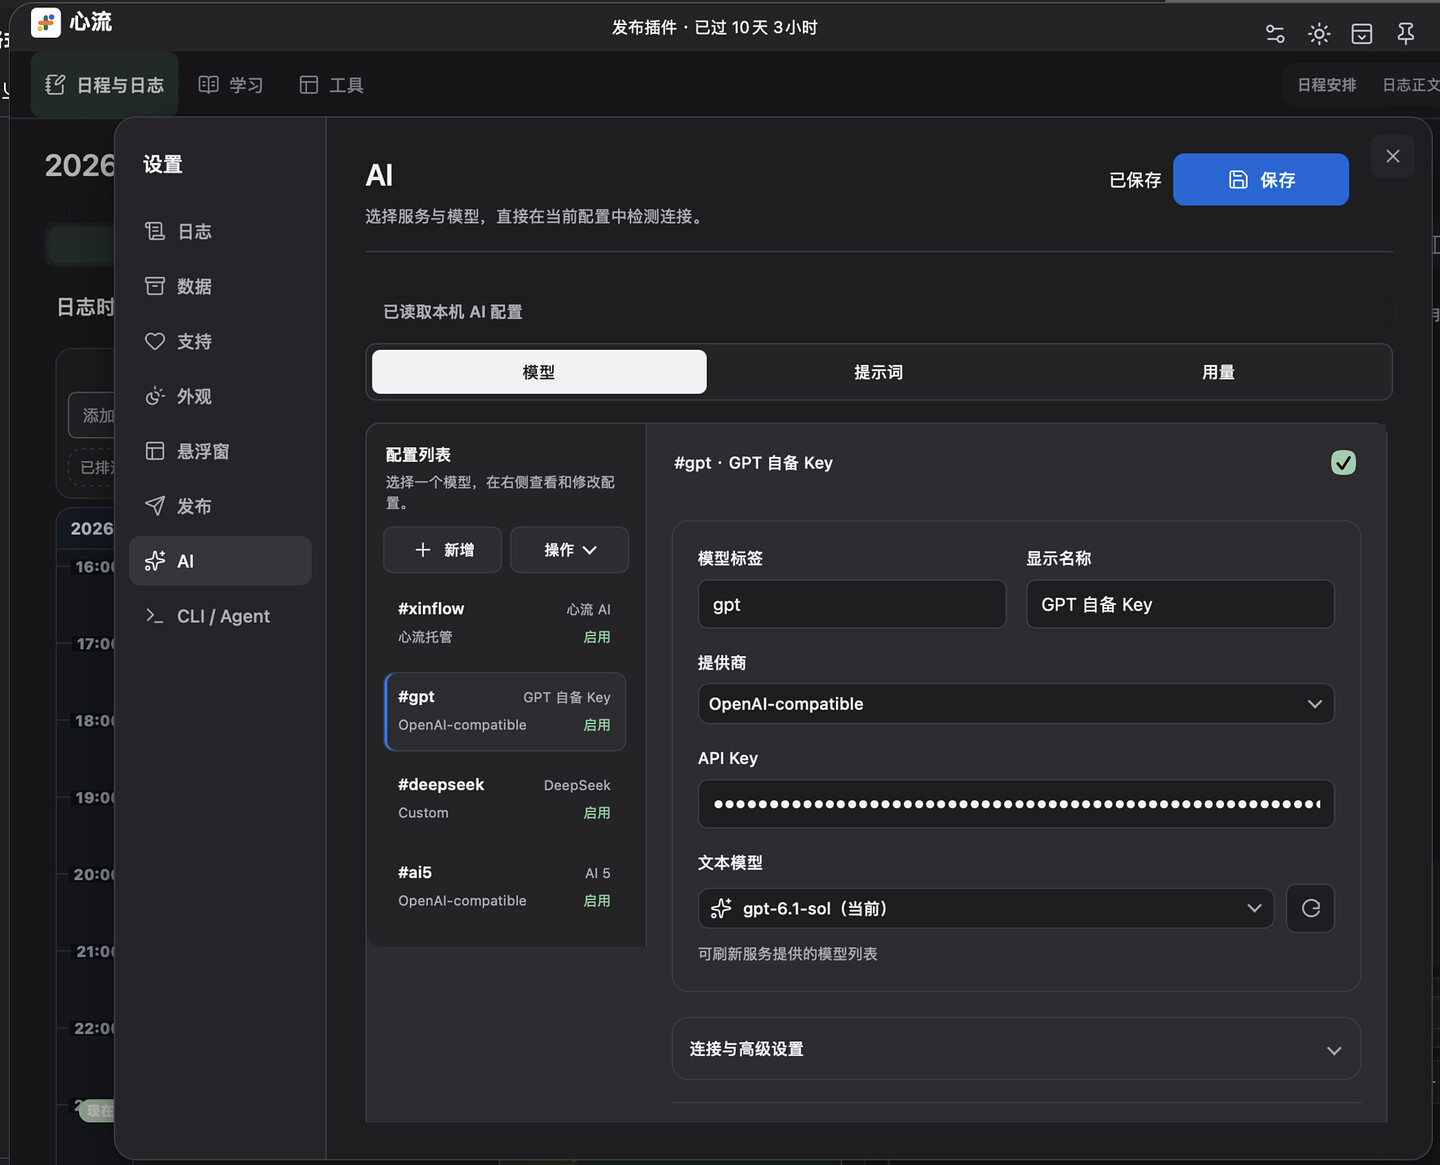Select the AI settings section

pos(220,561)
